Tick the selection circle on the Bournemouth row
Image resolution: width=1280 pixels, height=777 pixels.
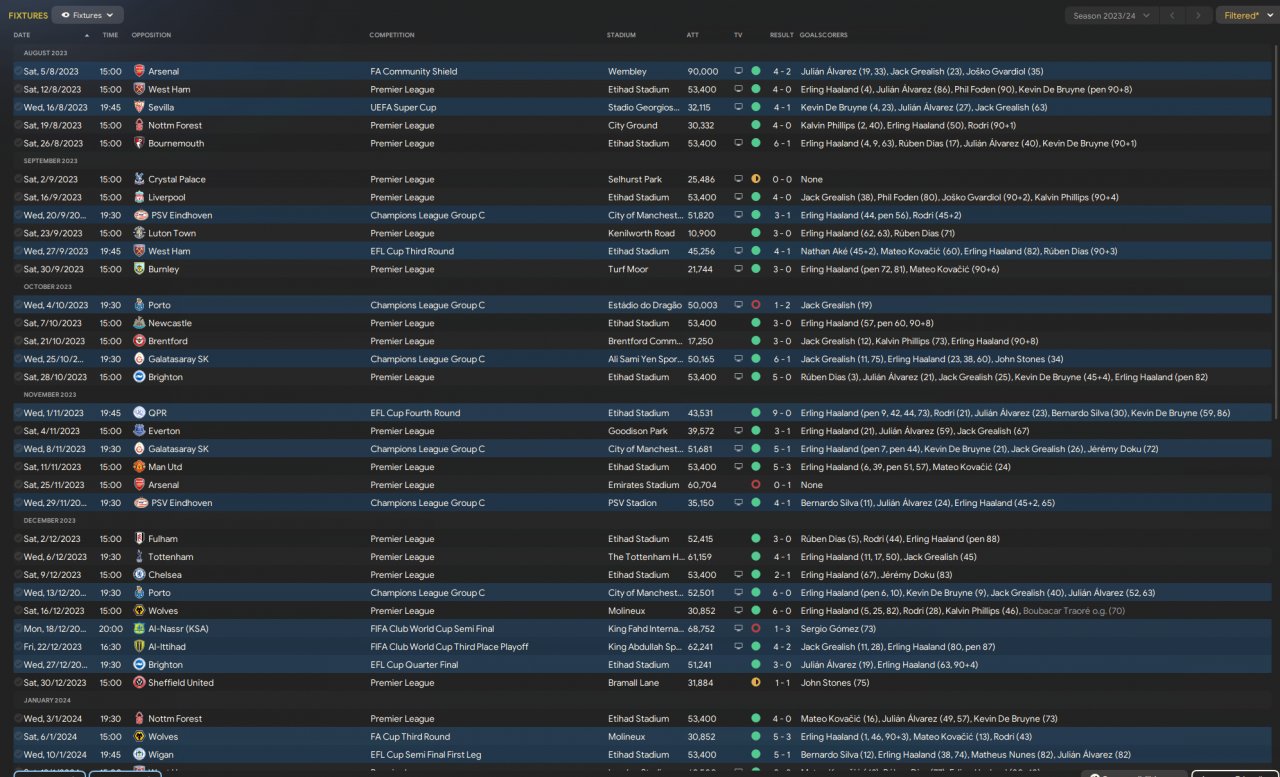[x=17, y=144]
